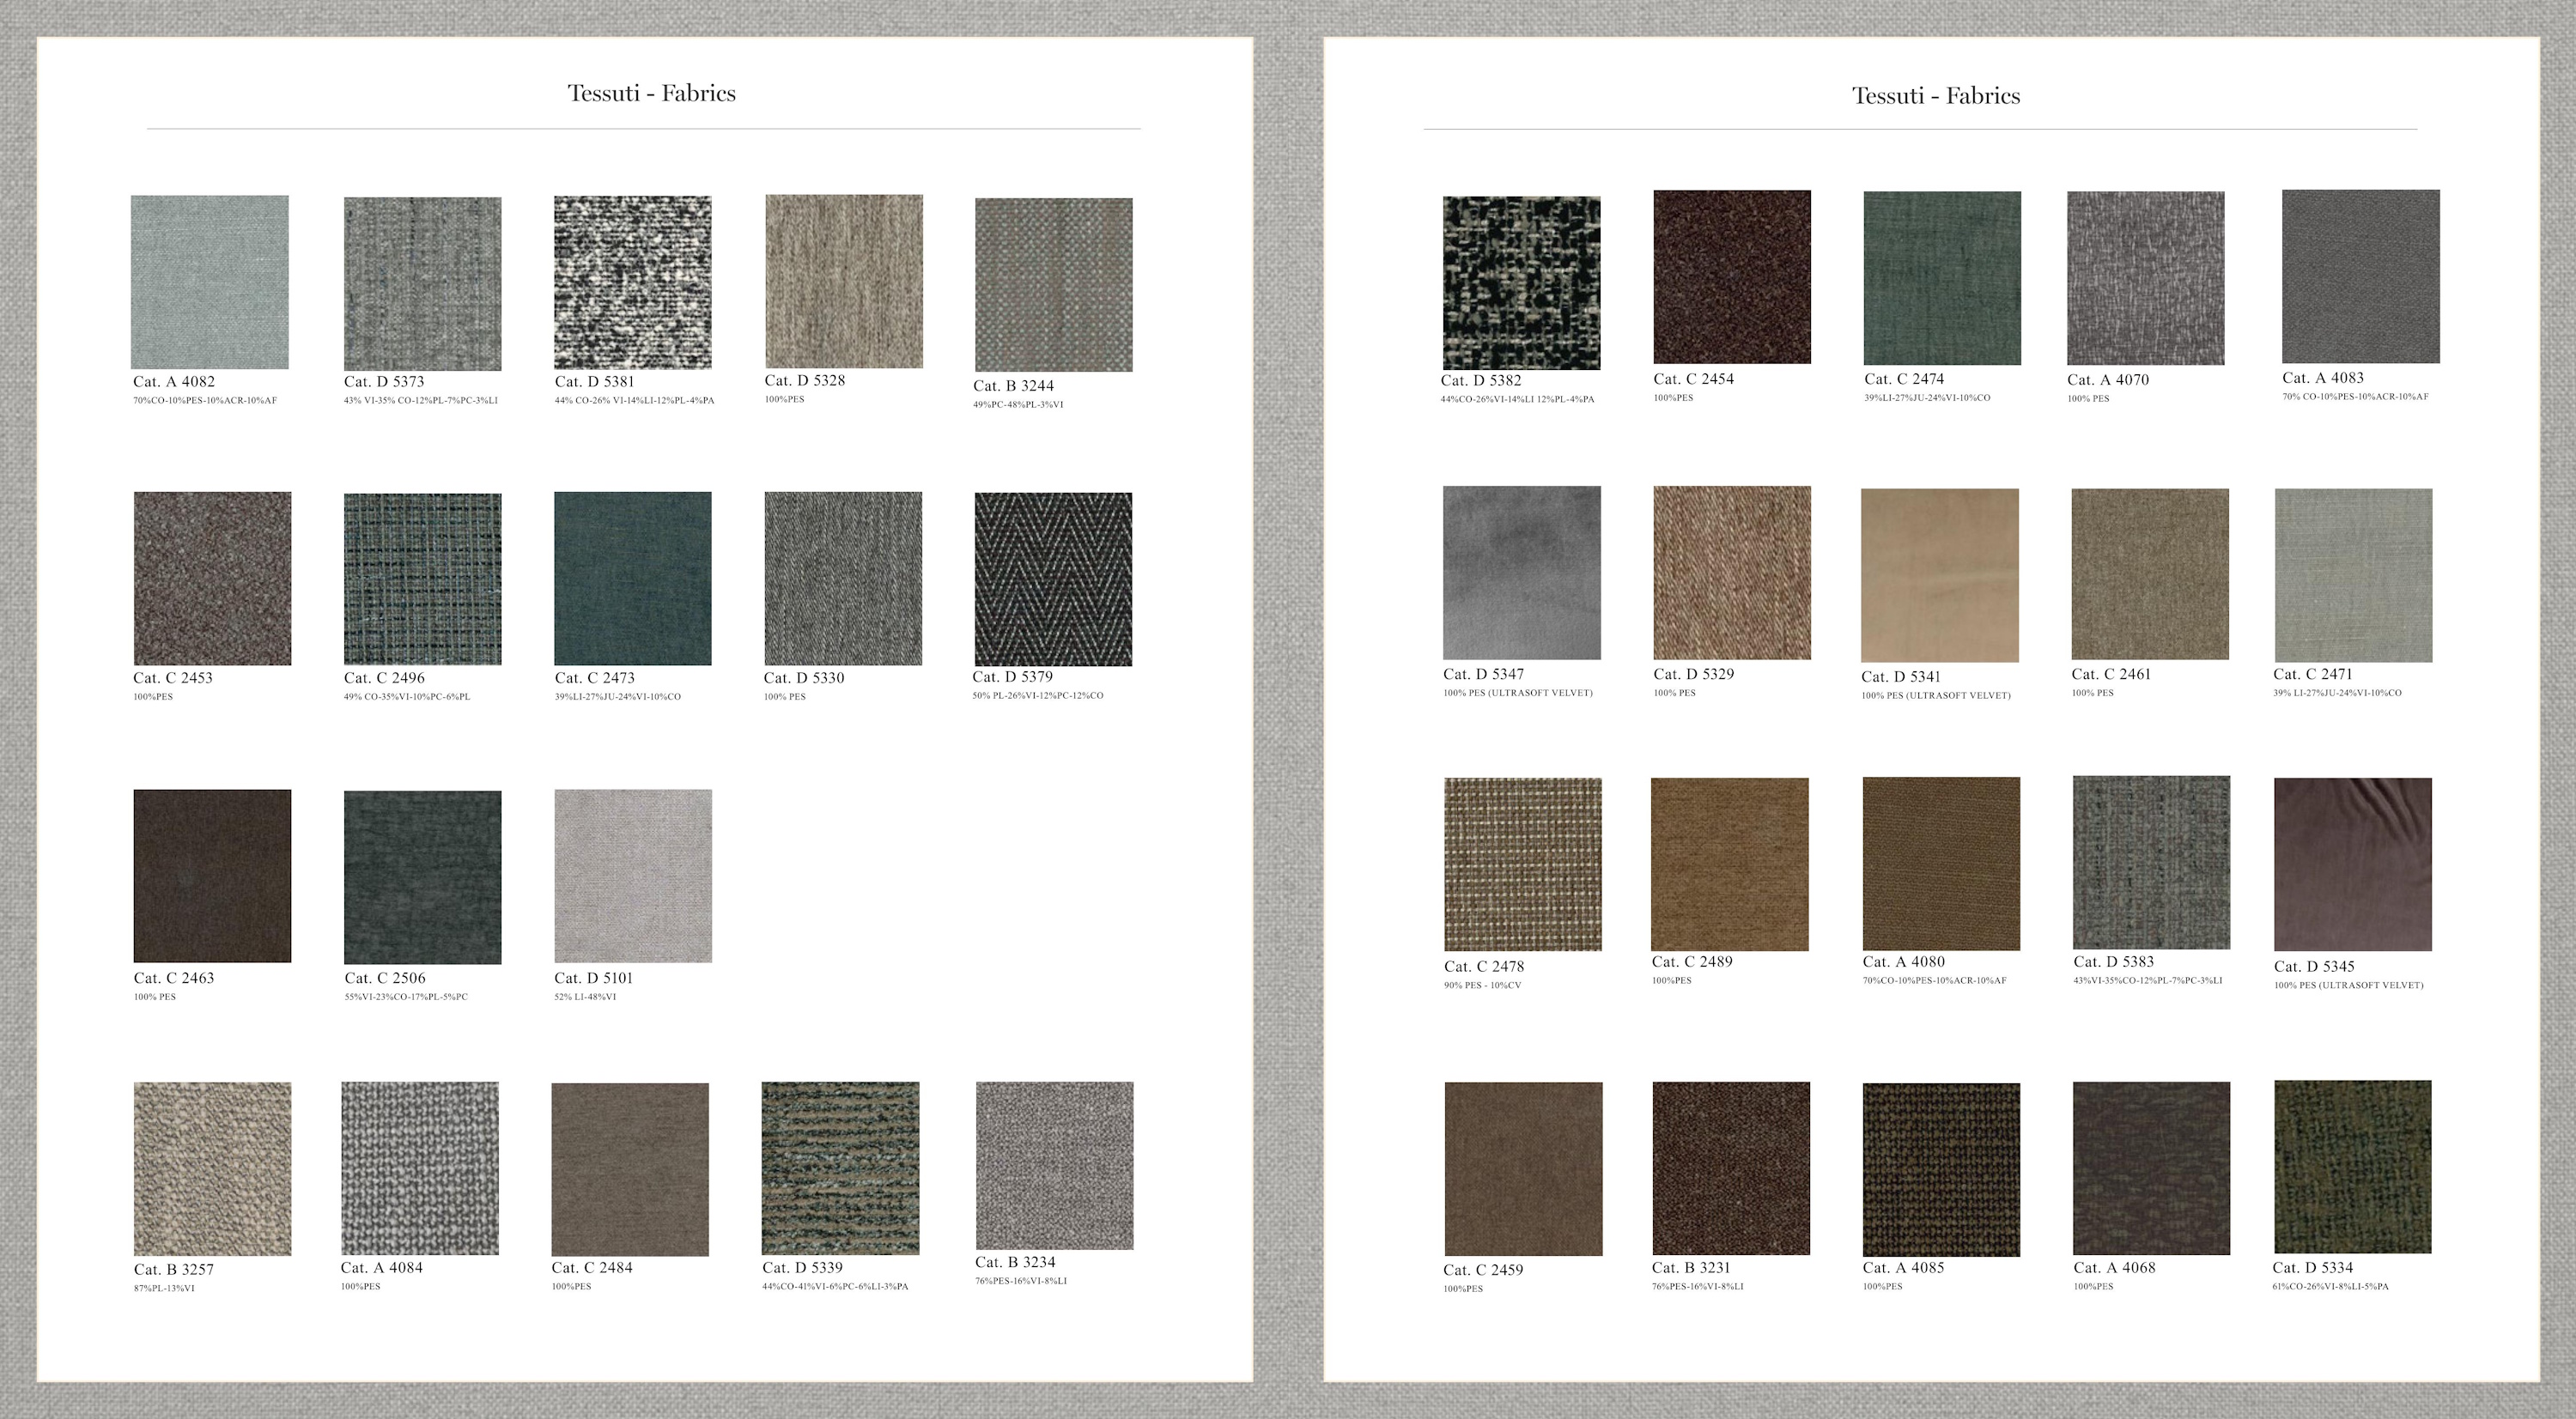Click the Cat. D 5341 tan velvet swatch
The image size is (2576, 1419).
click(x=1939, y=575)
